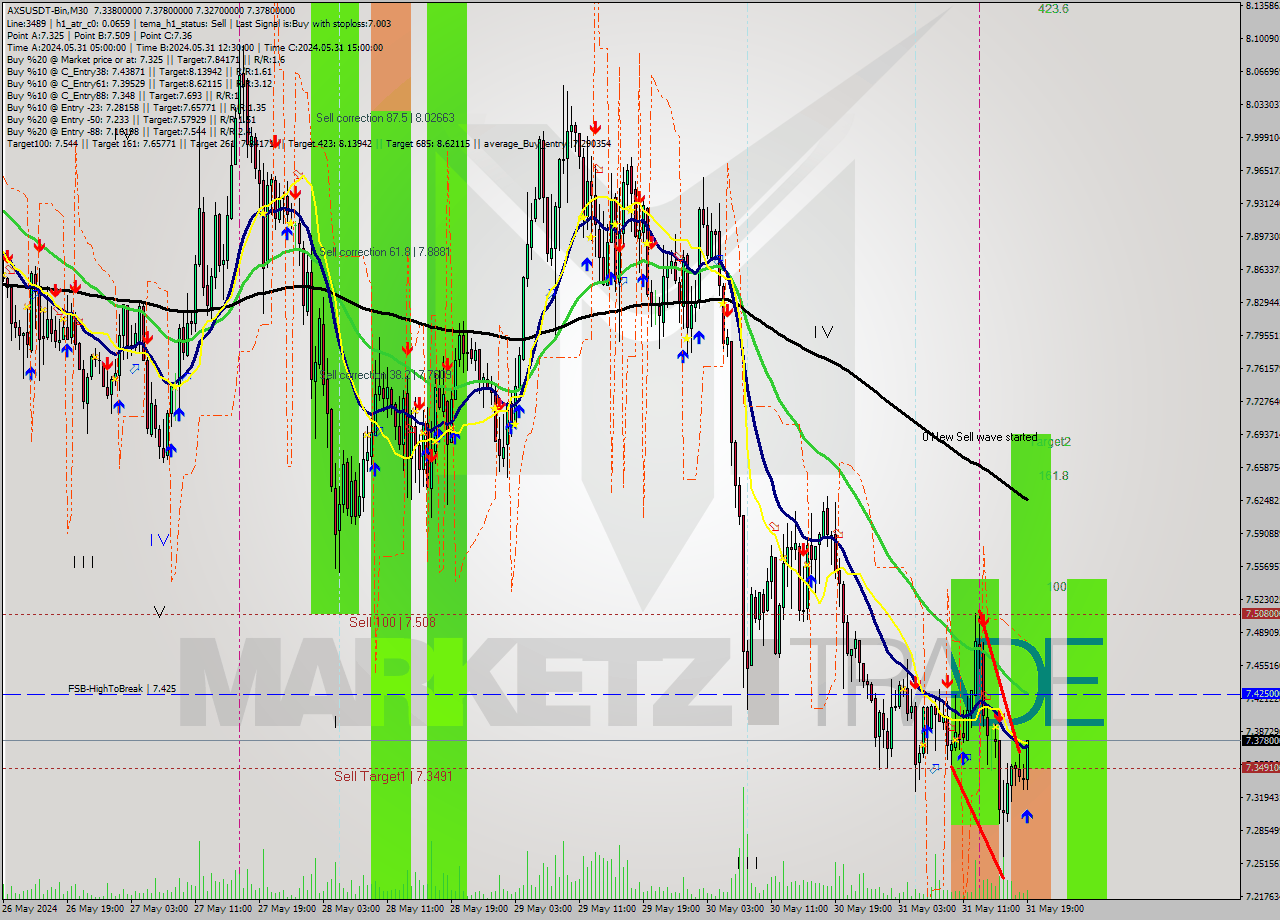Click the 26 May 2024 date label
This screenshot has width=1280, height=920.
click(30, 909)
